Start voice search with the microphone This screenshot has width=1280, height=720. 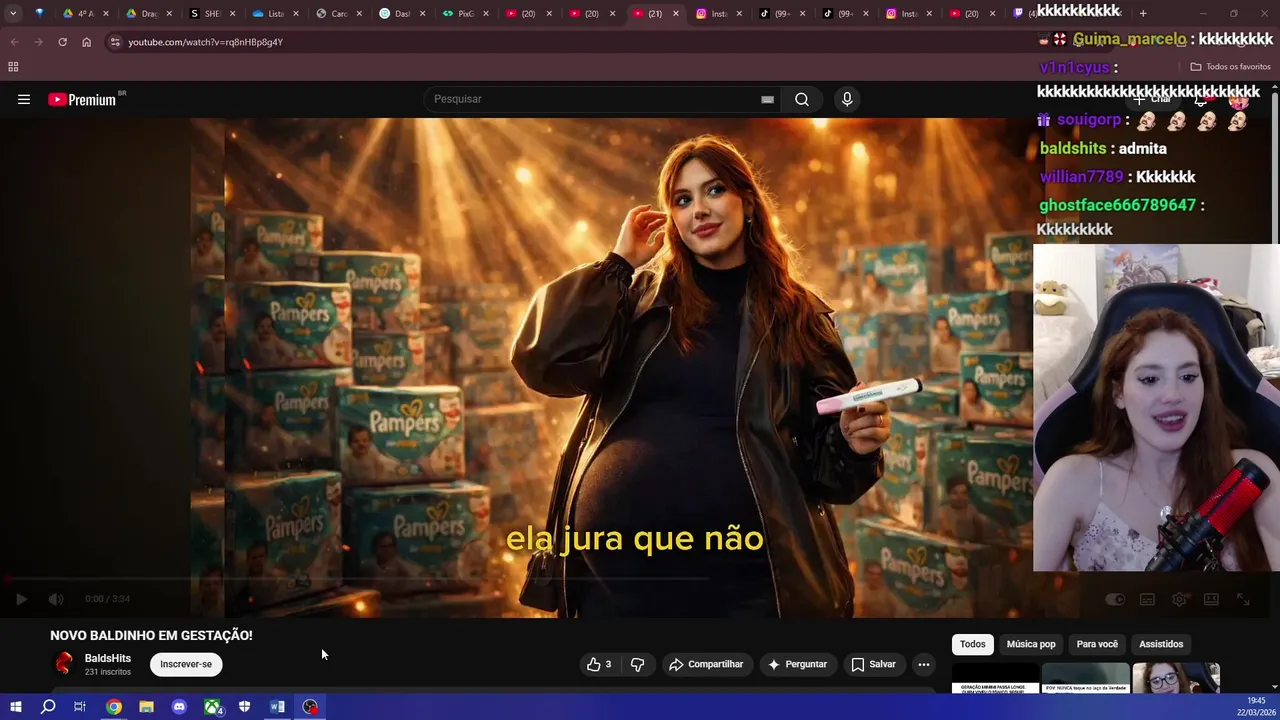[x=847, y=99]
